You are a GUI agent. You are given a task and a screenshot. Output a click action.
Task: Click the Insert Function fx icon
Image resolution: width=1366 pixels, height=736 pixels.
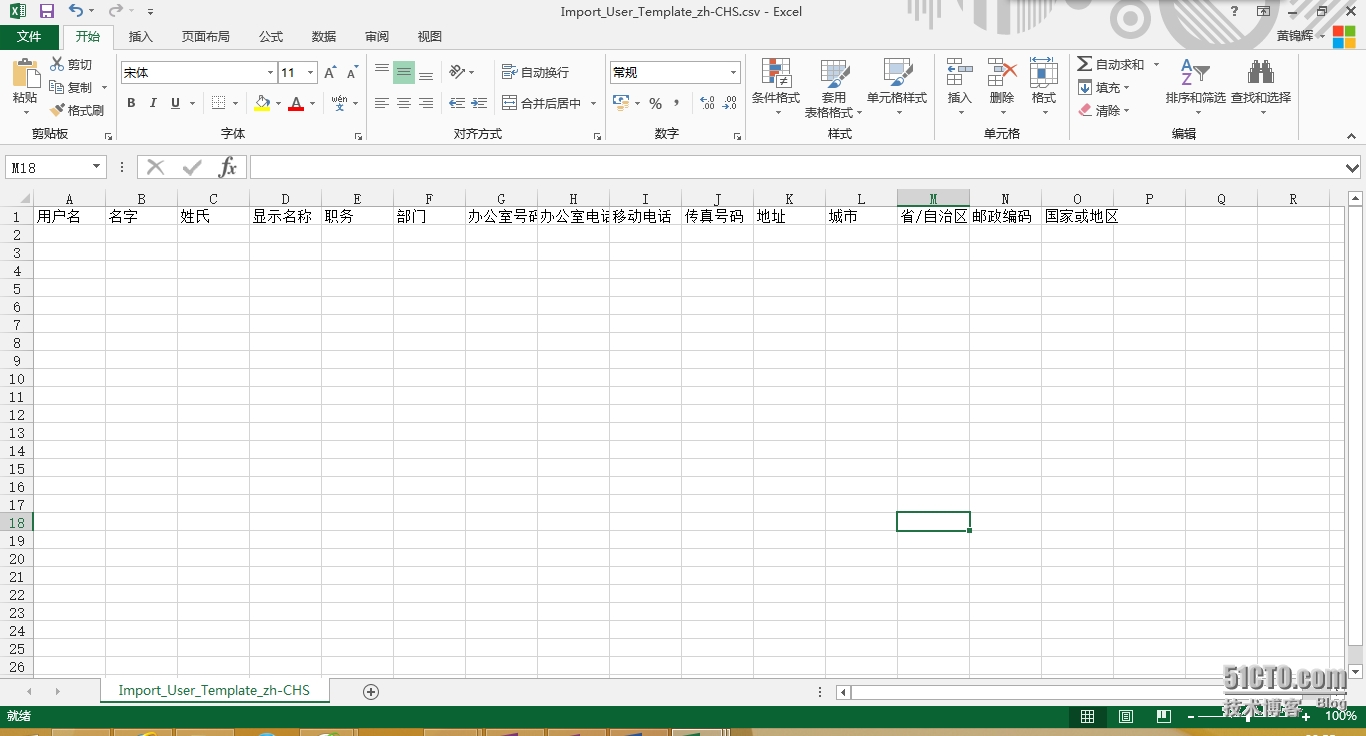click(x=228, y=168)
